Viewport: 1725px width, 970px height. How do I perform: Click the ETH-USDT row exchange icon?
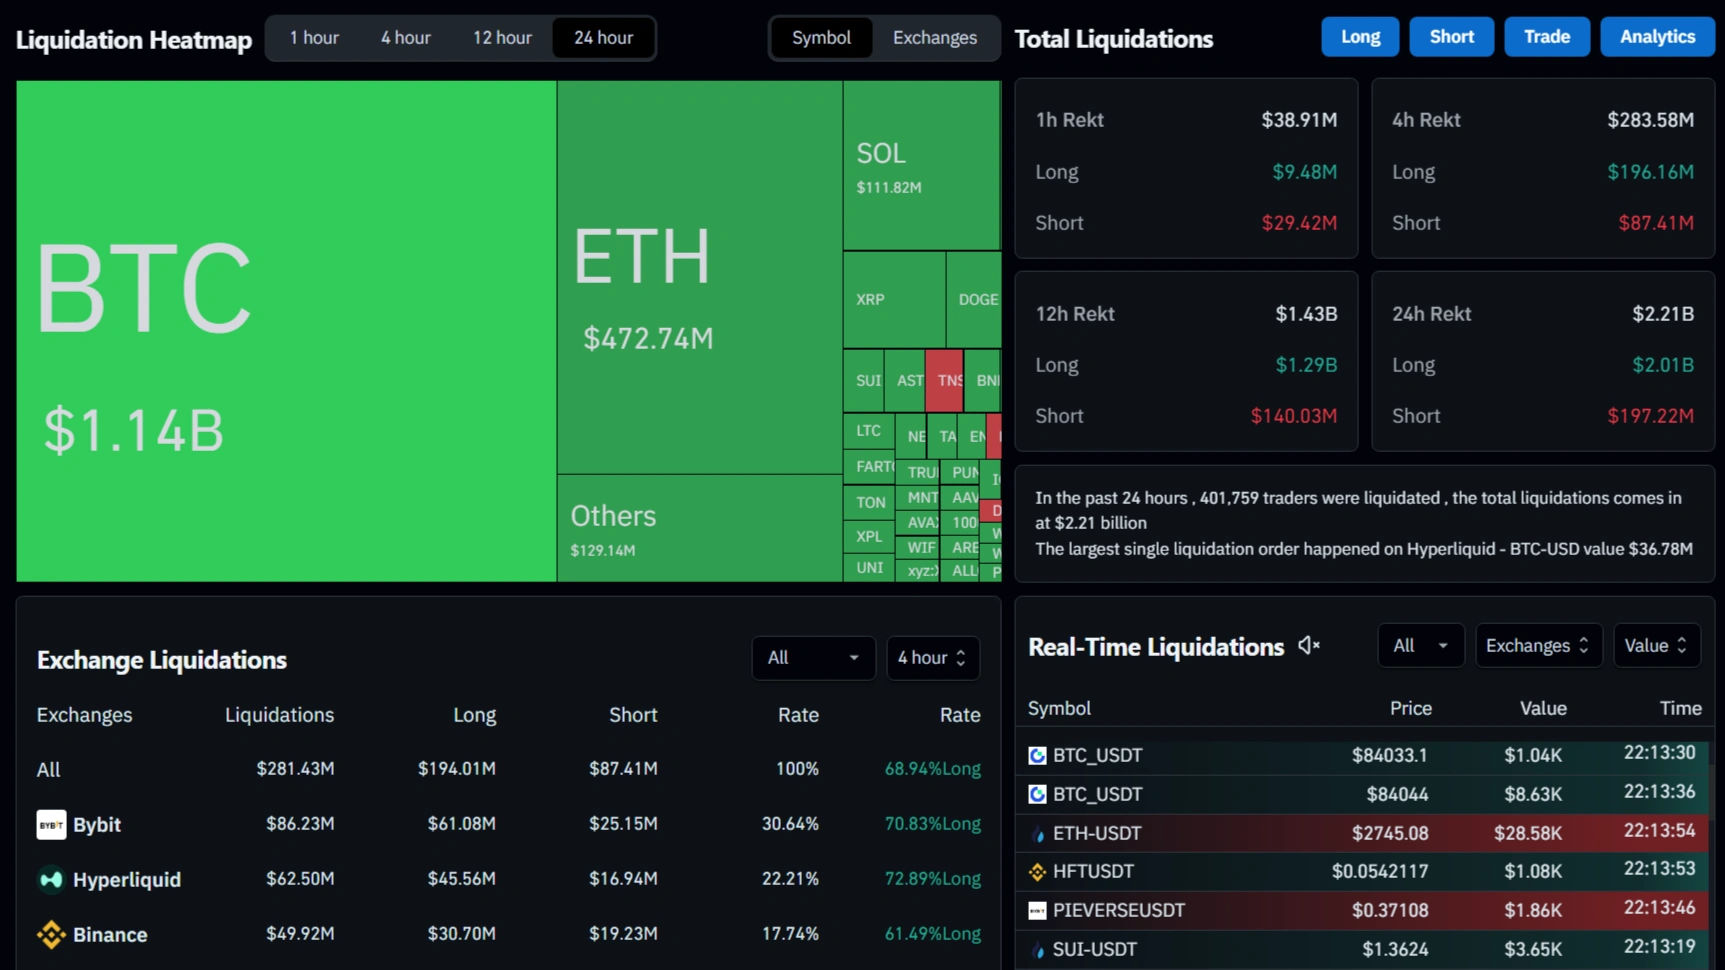(1037, 834)
